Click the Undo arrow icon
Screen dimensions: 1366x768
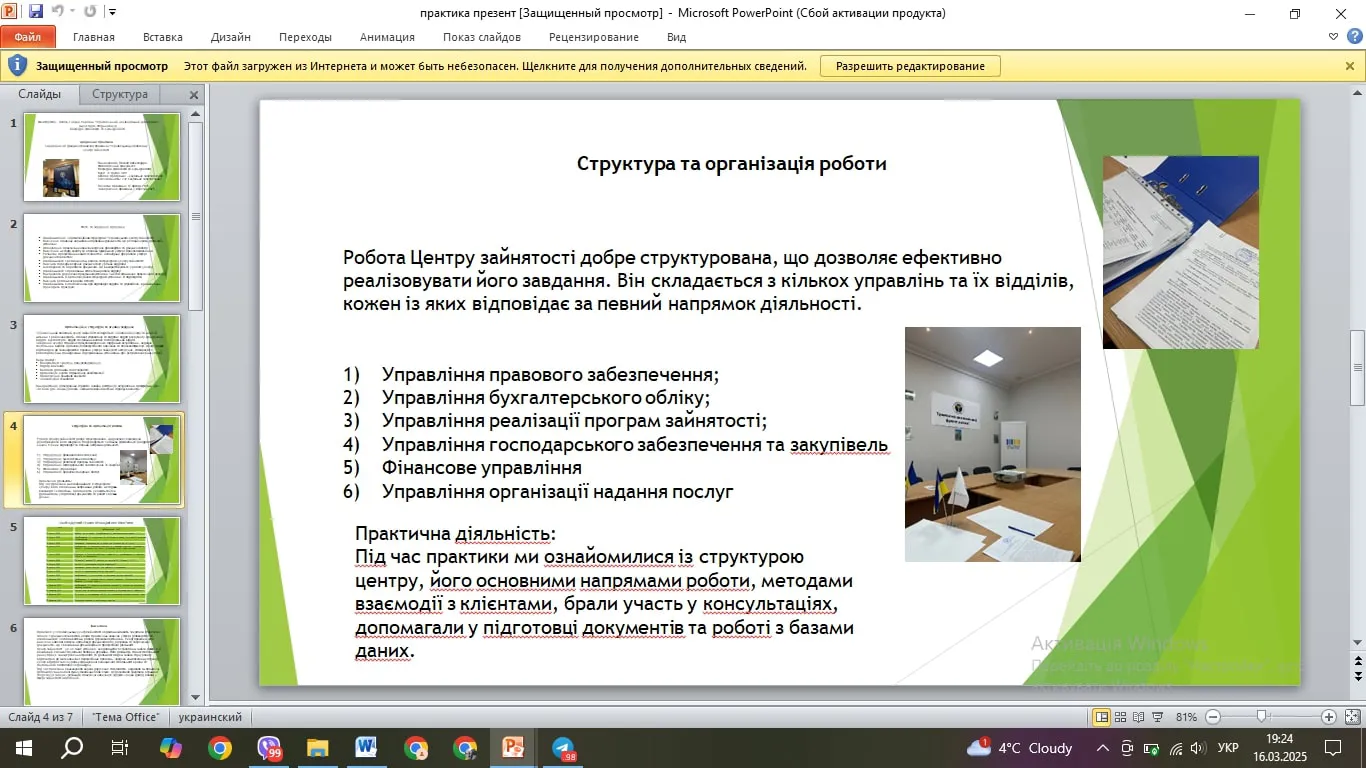coord(57,12)
